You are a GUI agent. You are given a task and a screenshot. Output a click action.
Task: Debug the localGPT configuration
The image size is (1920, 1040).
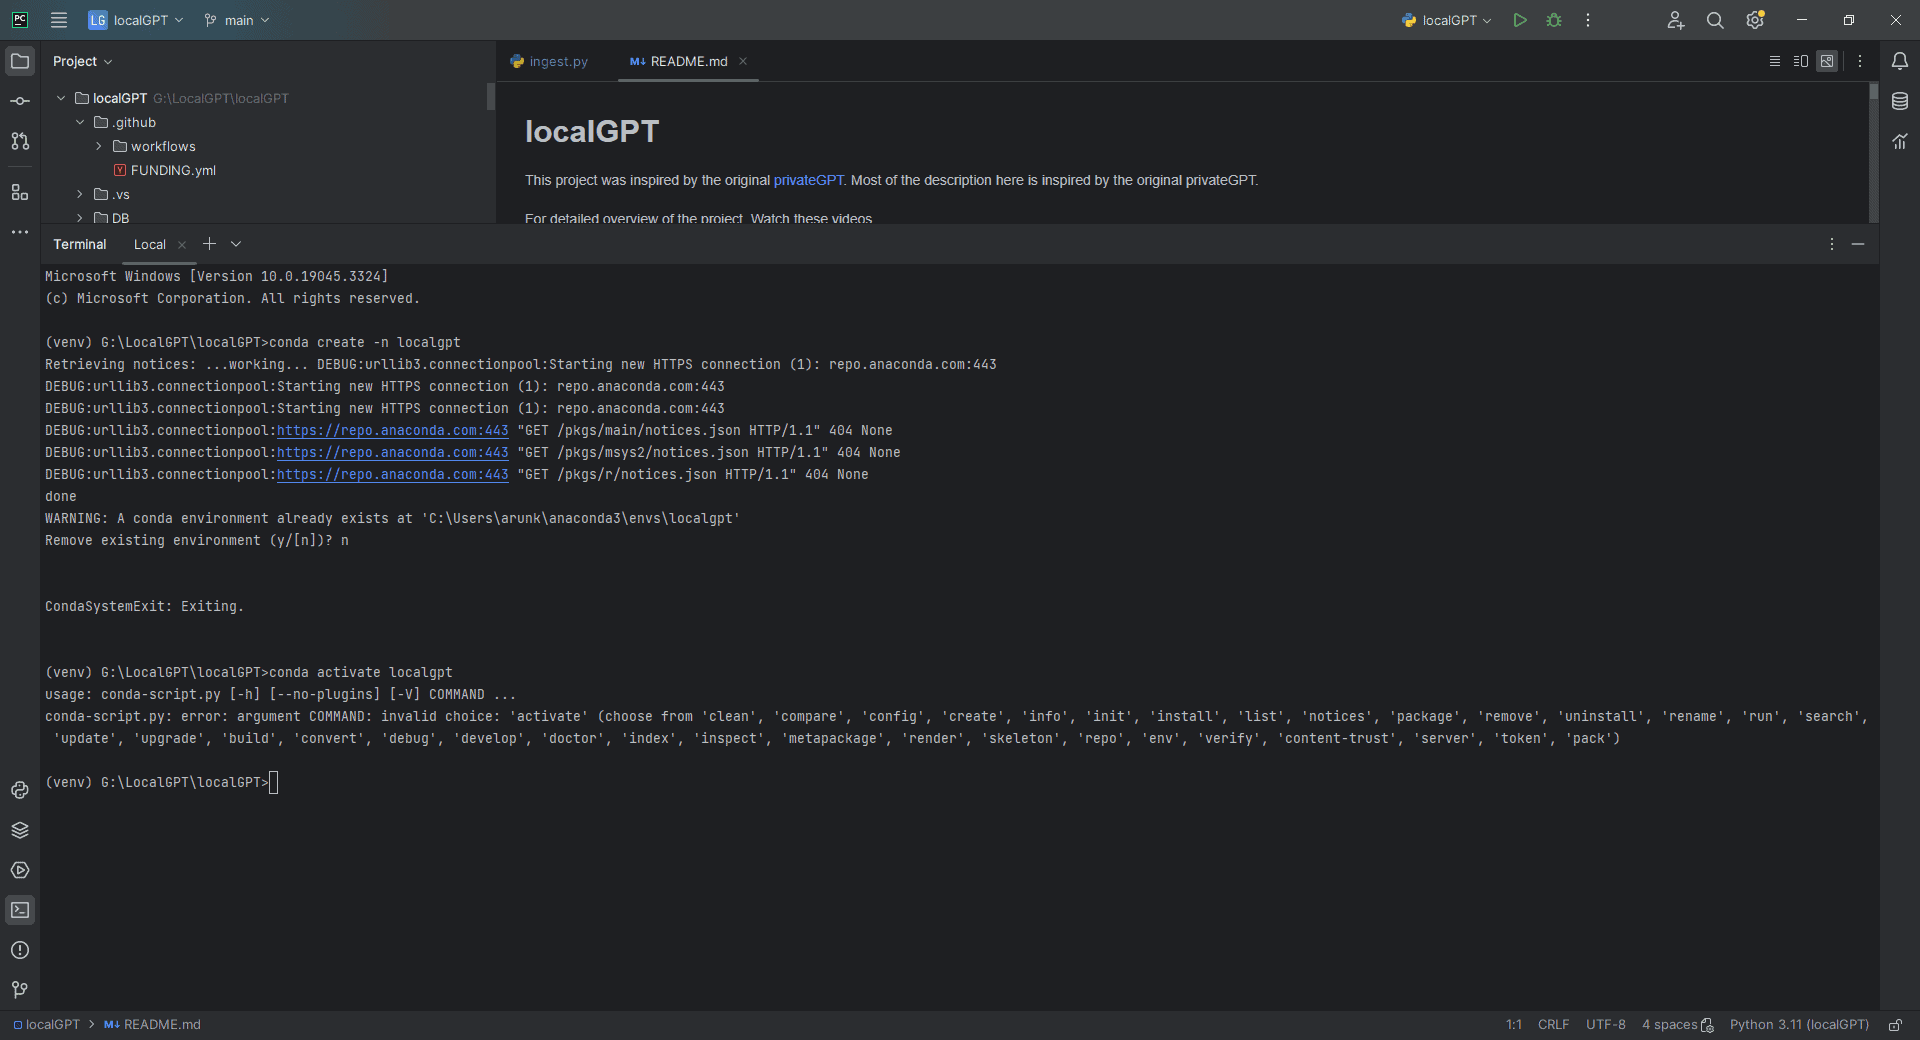1554,20
